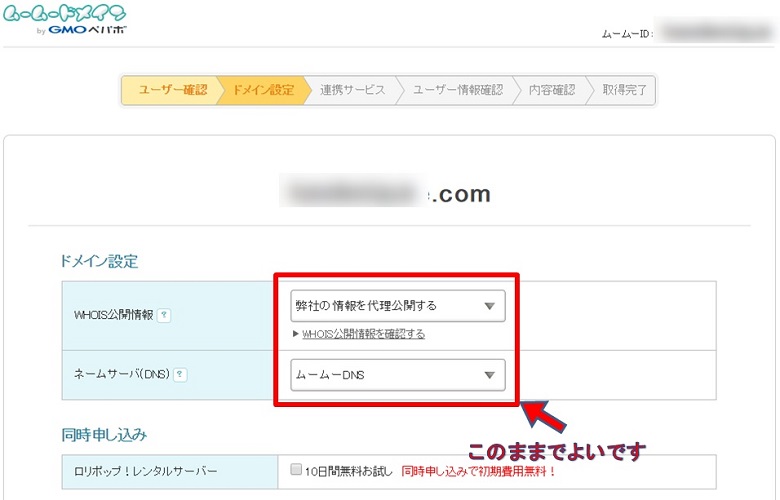Screen dimensions: 780x500
Task: Enable the 10日間無料お試し checkbox
Action: (x=296, y=469)
